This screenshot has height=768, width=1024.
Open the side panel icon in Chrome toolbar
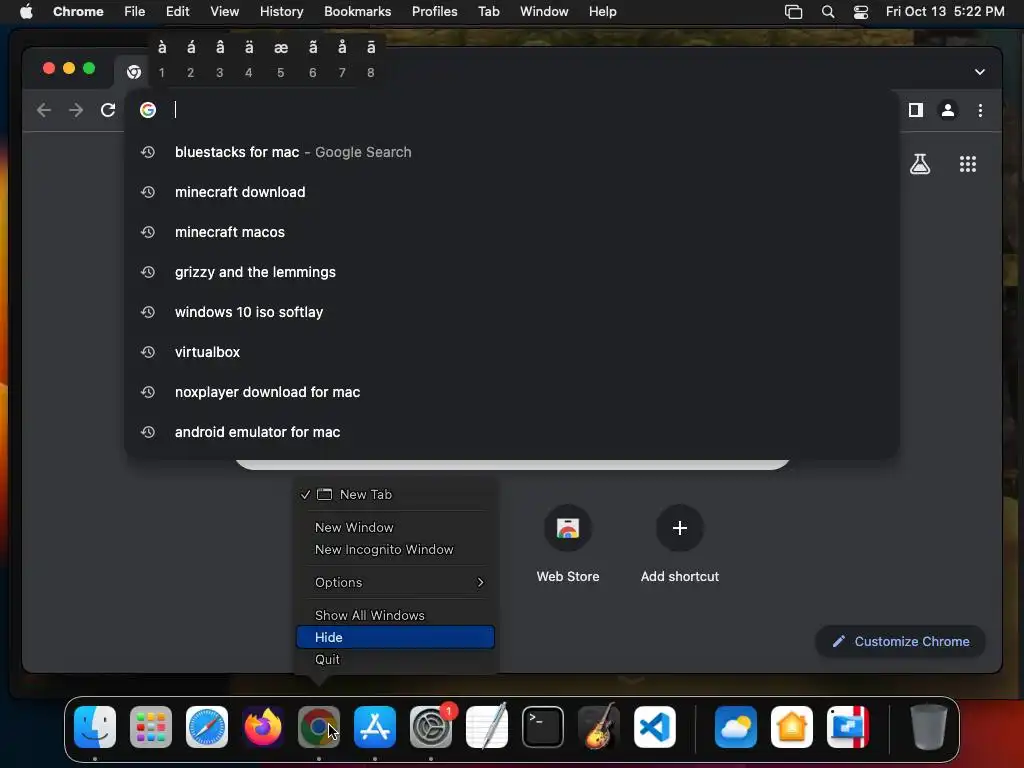pyautogui.click(x=916, y=110)
